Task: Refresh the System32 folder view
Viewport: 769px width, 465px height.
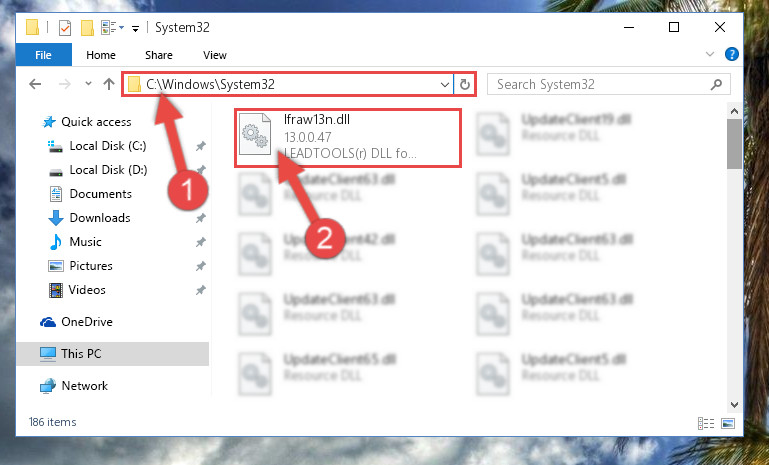Action: 464,85
